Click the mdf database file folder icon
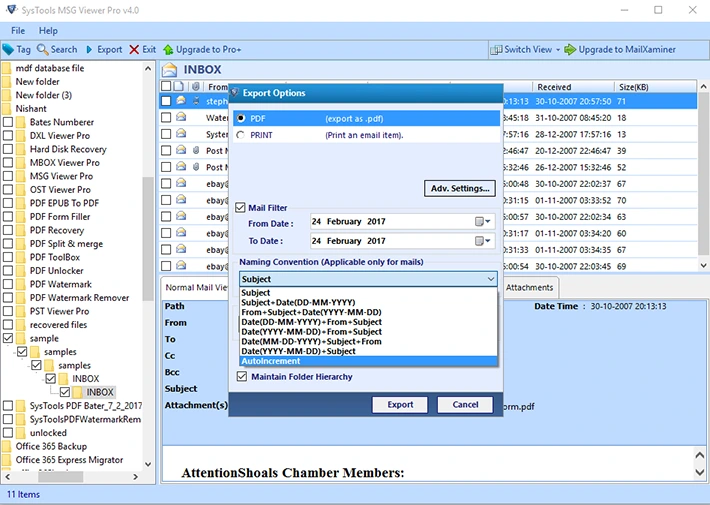Screen dimensions: 710x505 point(6,68)
